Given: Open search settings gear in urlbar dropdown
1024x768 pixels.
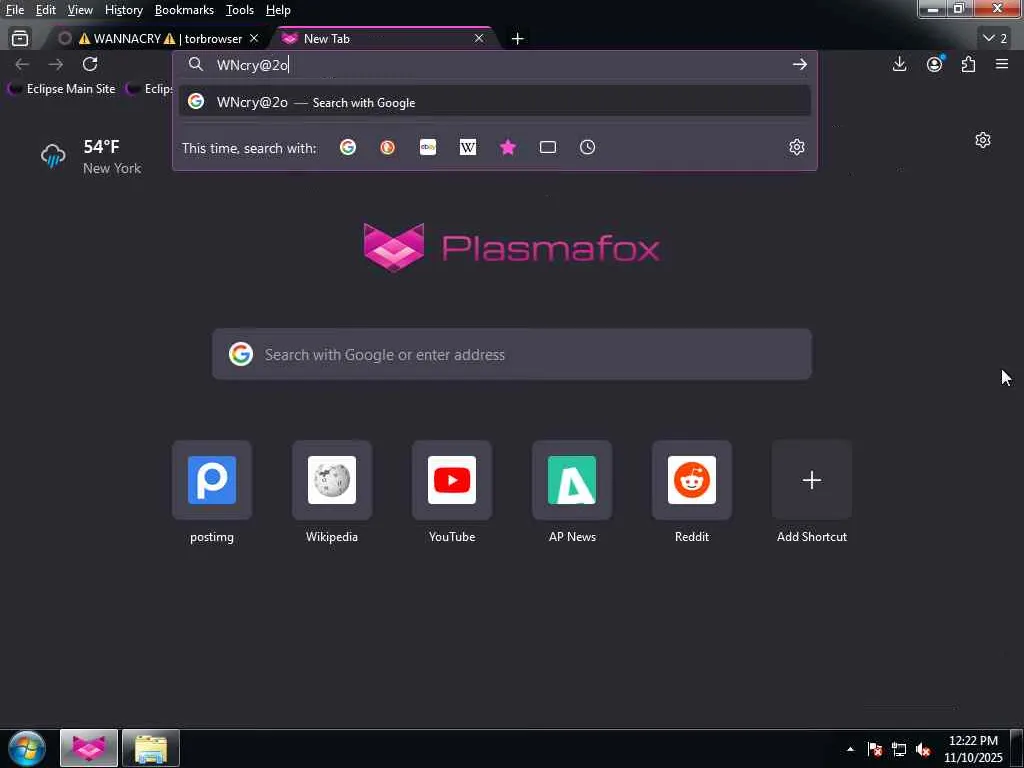Looking at the screenshot, I should point(796,147).
